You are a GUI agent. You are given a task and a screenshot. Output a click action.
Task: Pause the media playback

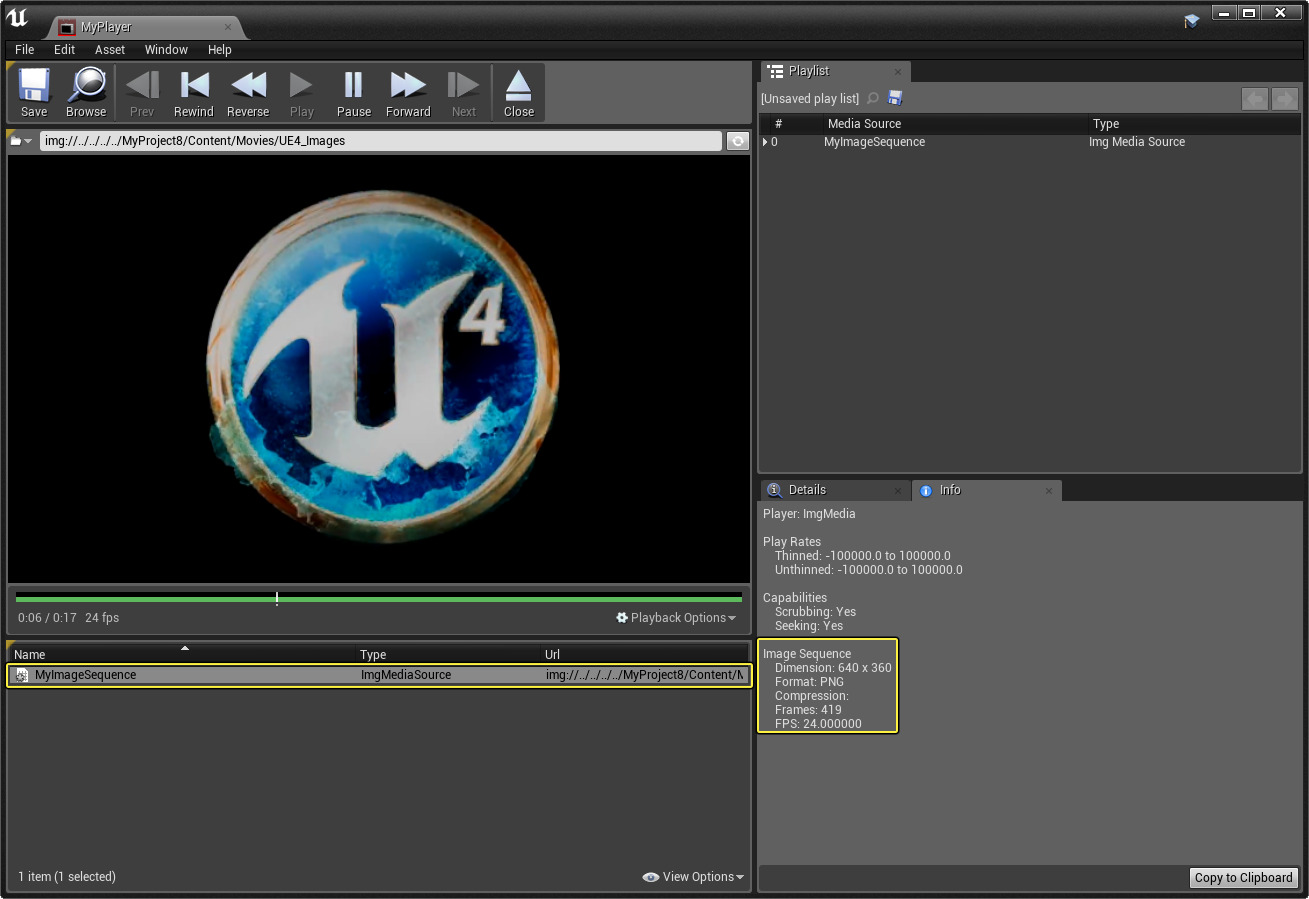point(353,92)
